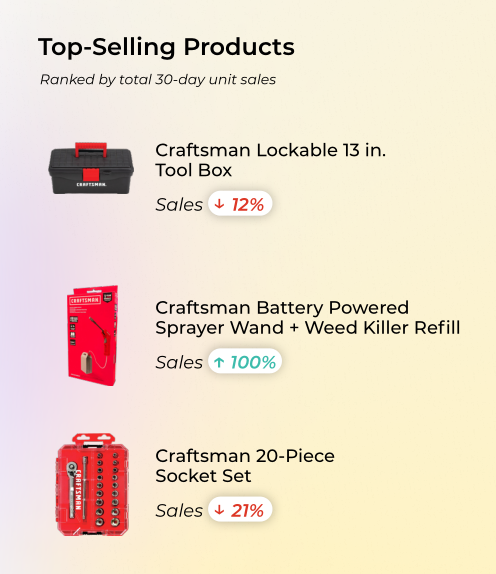Click the red down arrow beside 21%

click(219, 510)
